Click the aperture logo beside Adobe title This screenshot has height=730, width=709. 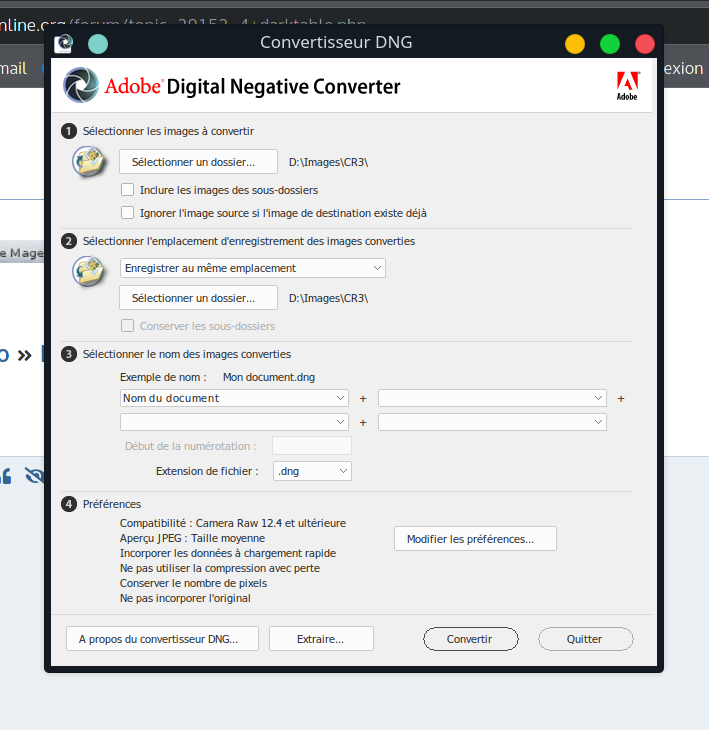[x=81, y=85]
